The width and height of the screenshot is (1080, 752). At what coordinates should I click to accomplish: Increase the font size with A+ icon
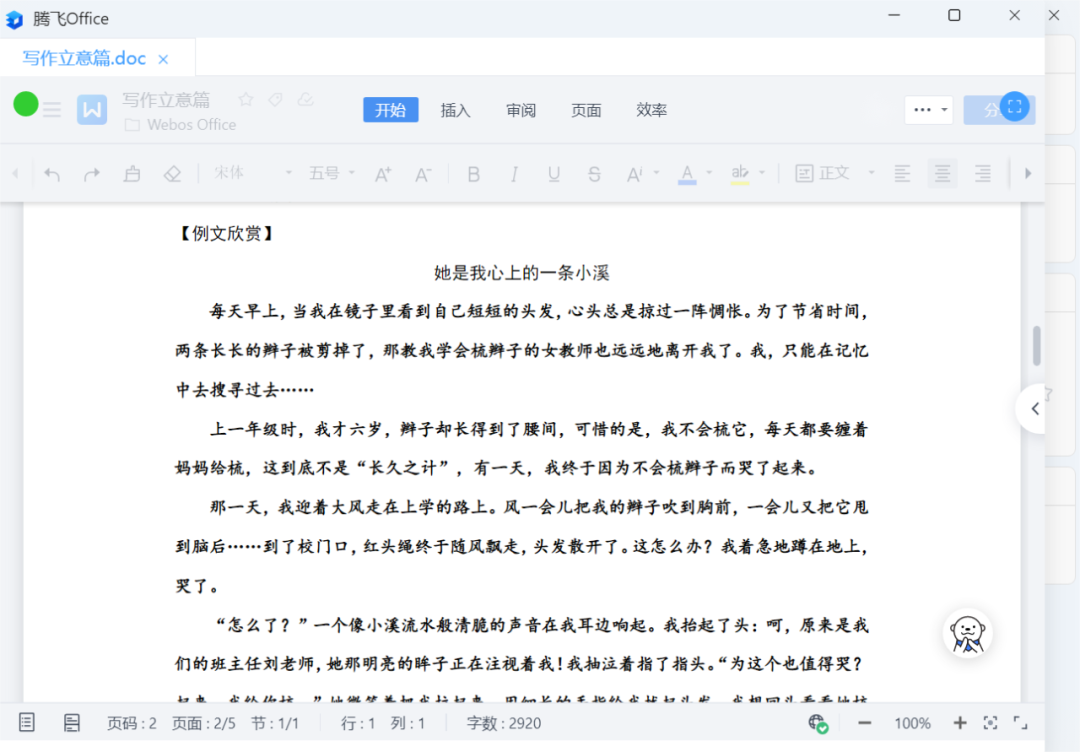click(382, 173)
